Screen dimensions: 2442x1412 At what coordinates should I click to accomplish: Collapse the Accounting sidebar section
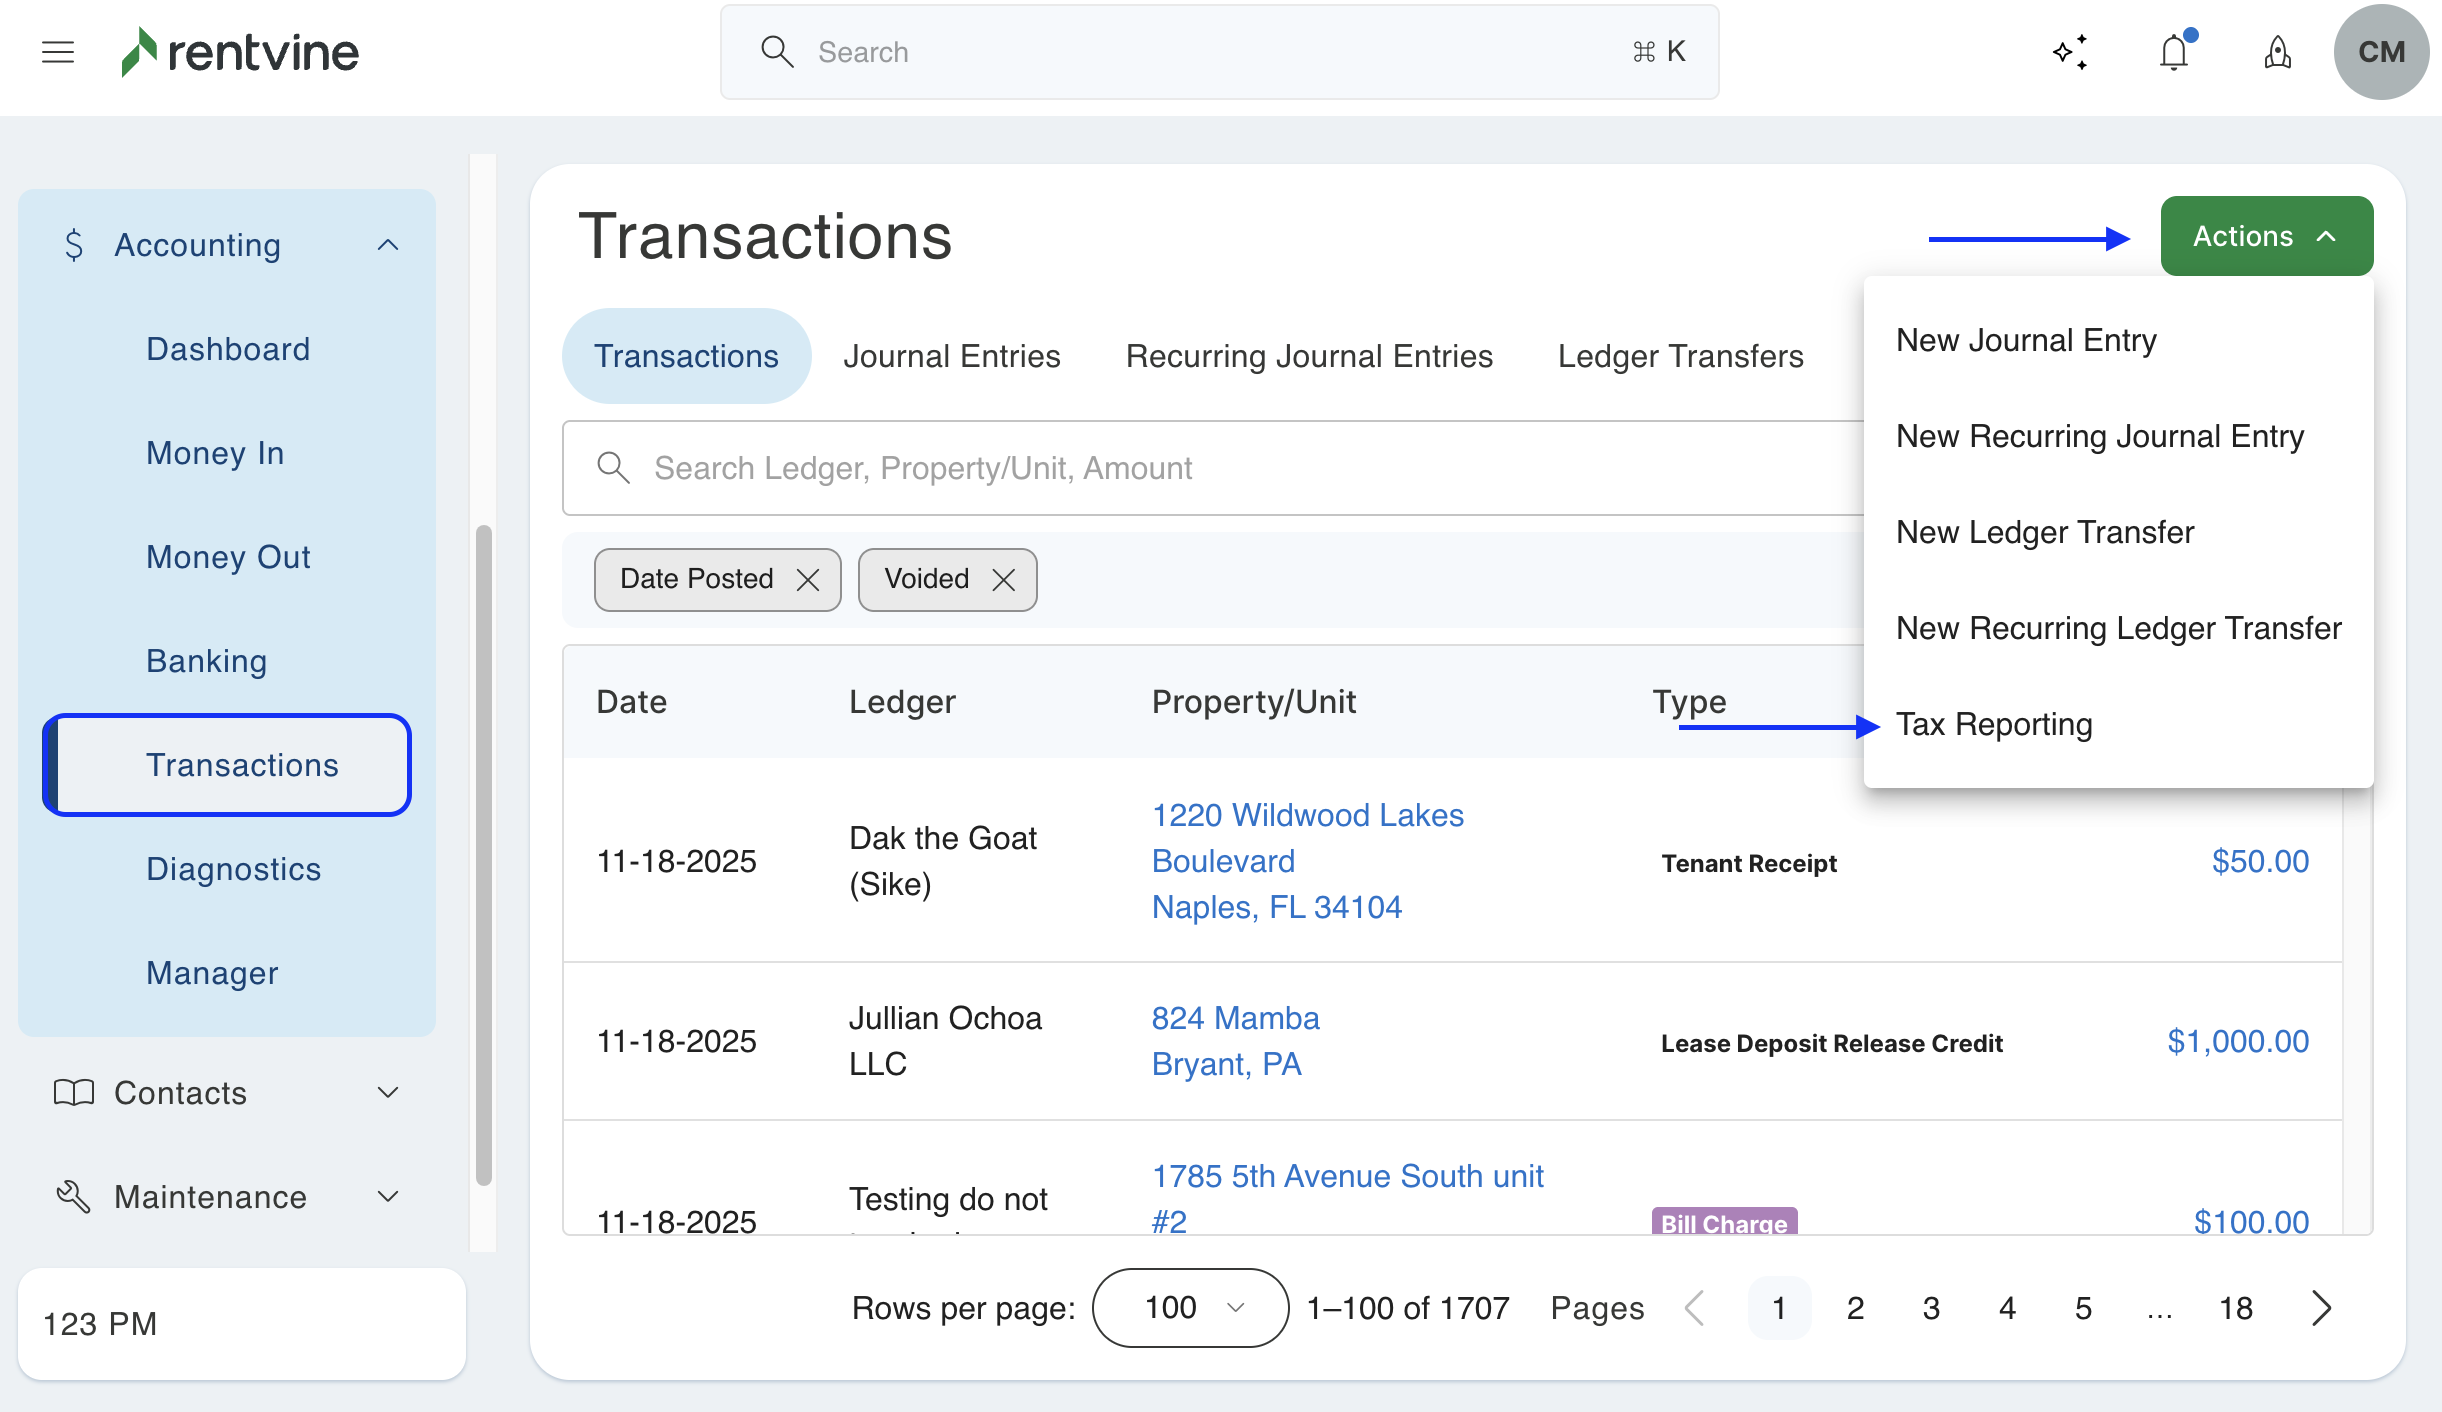coord(388,245)
